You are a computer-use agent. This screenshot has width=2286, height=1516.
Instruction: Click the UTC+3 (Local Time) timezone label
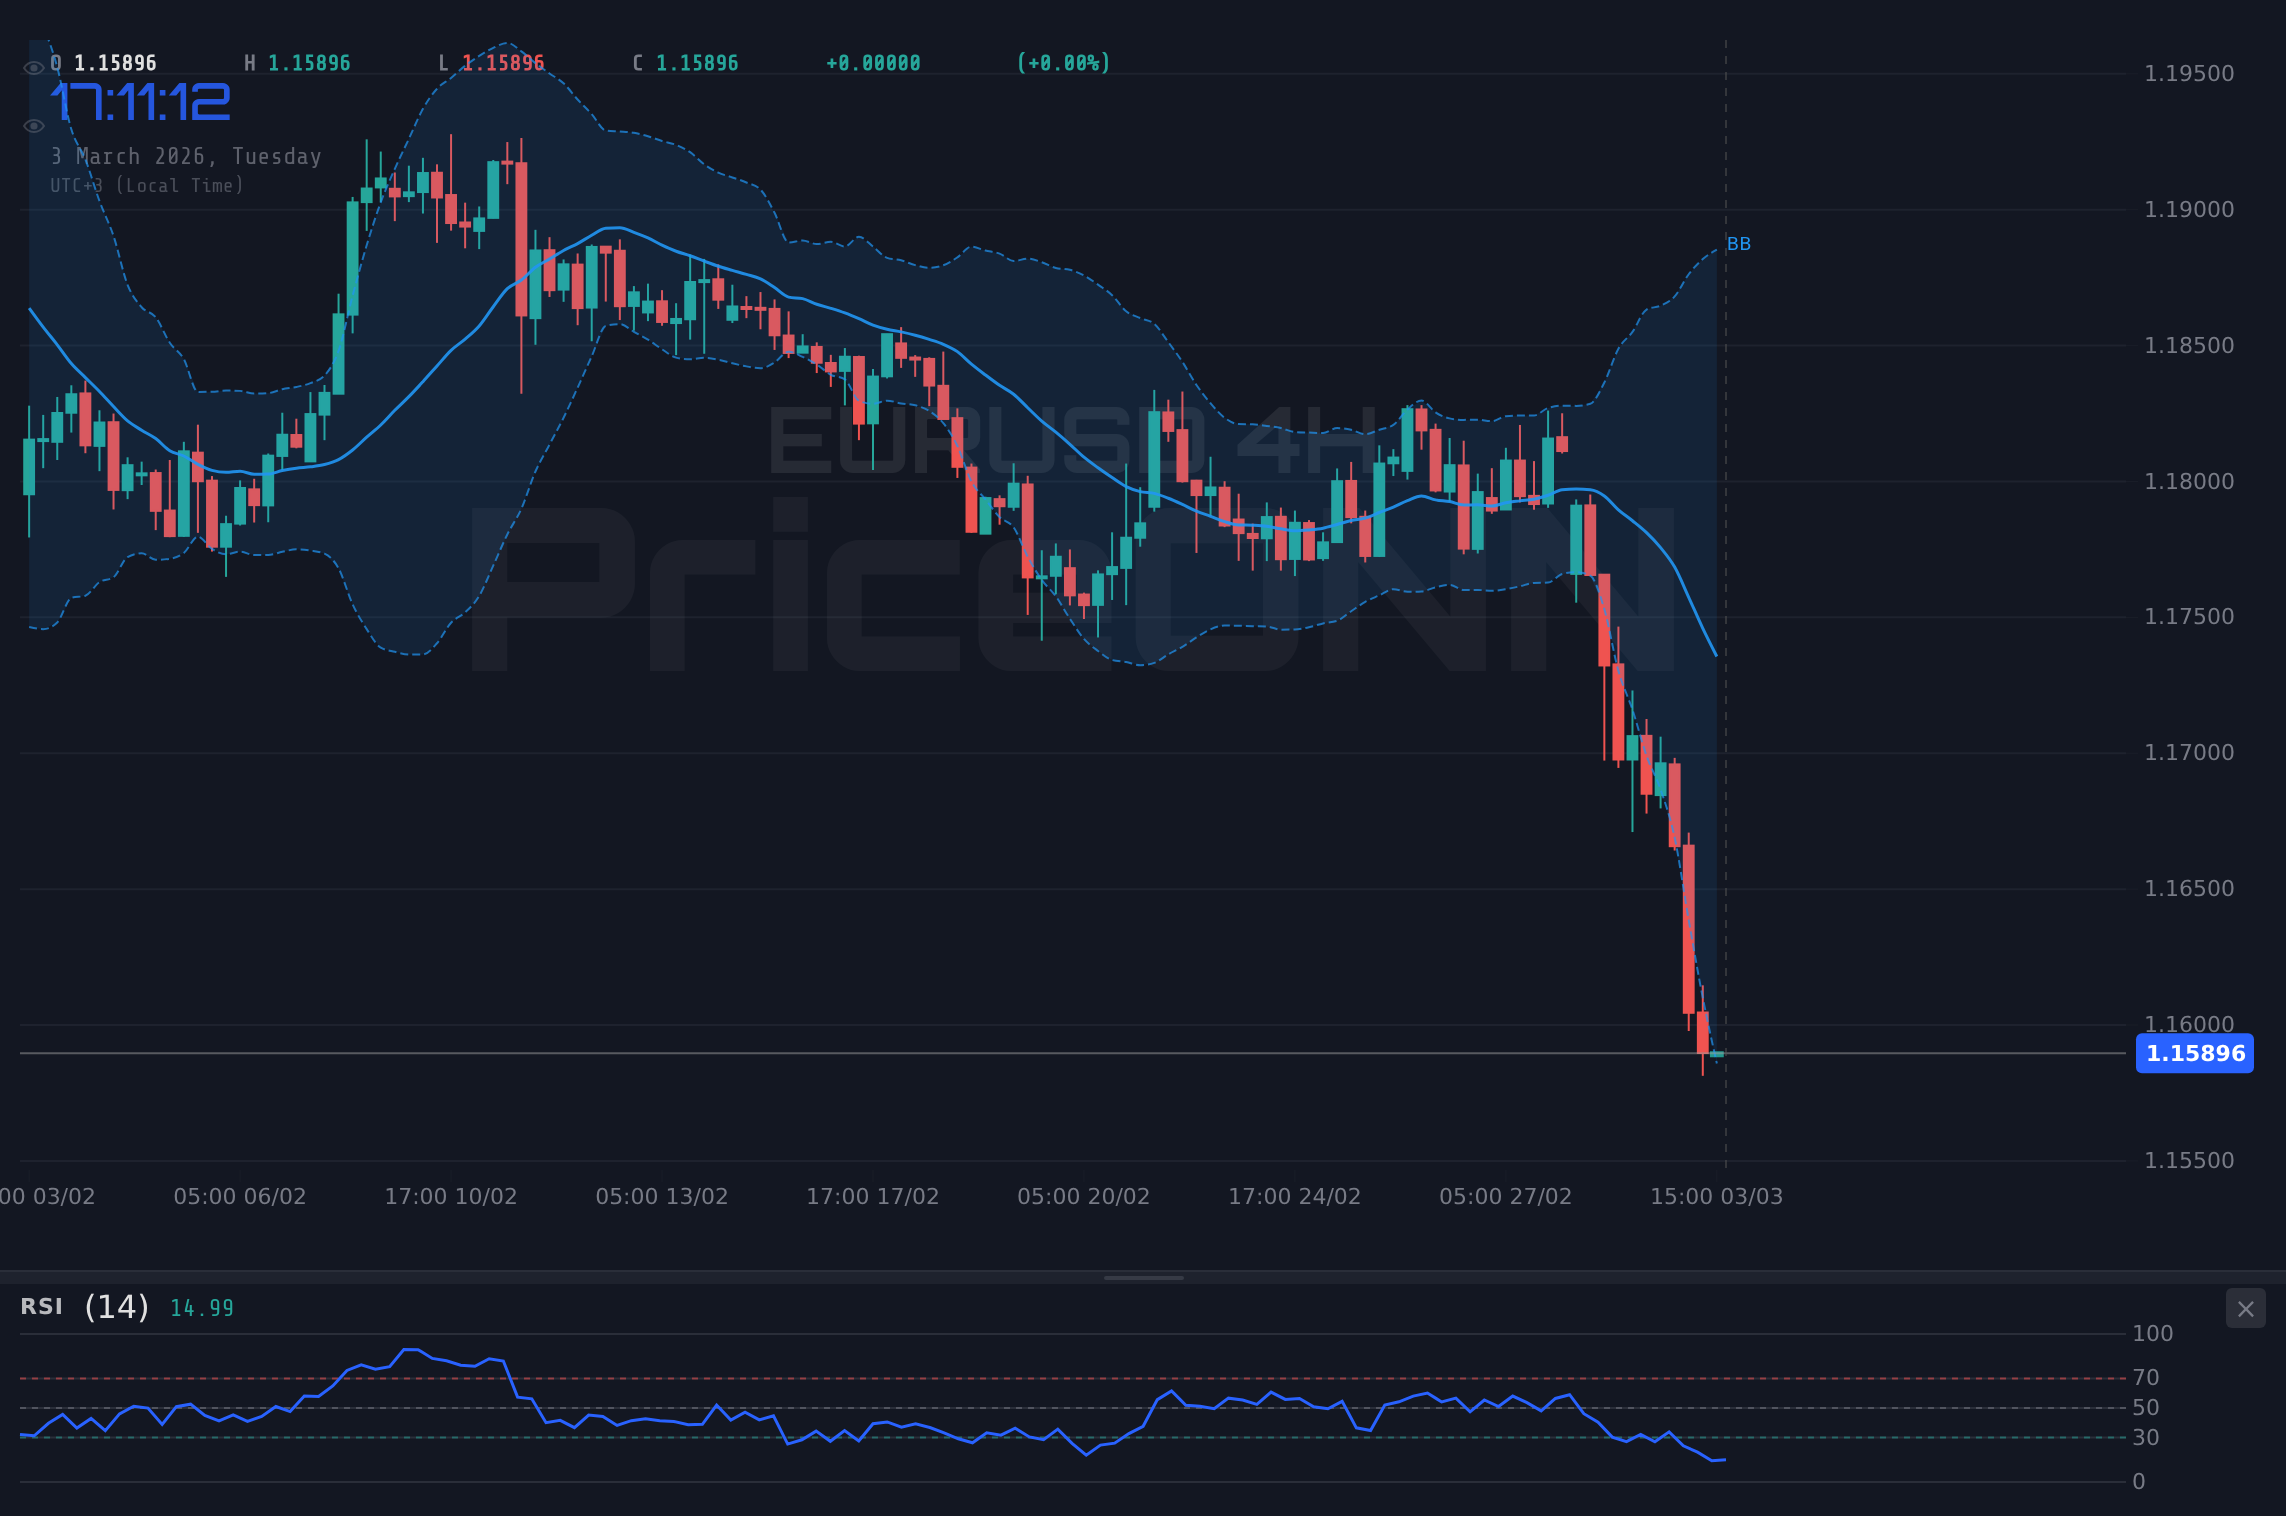tap(147, 185)
